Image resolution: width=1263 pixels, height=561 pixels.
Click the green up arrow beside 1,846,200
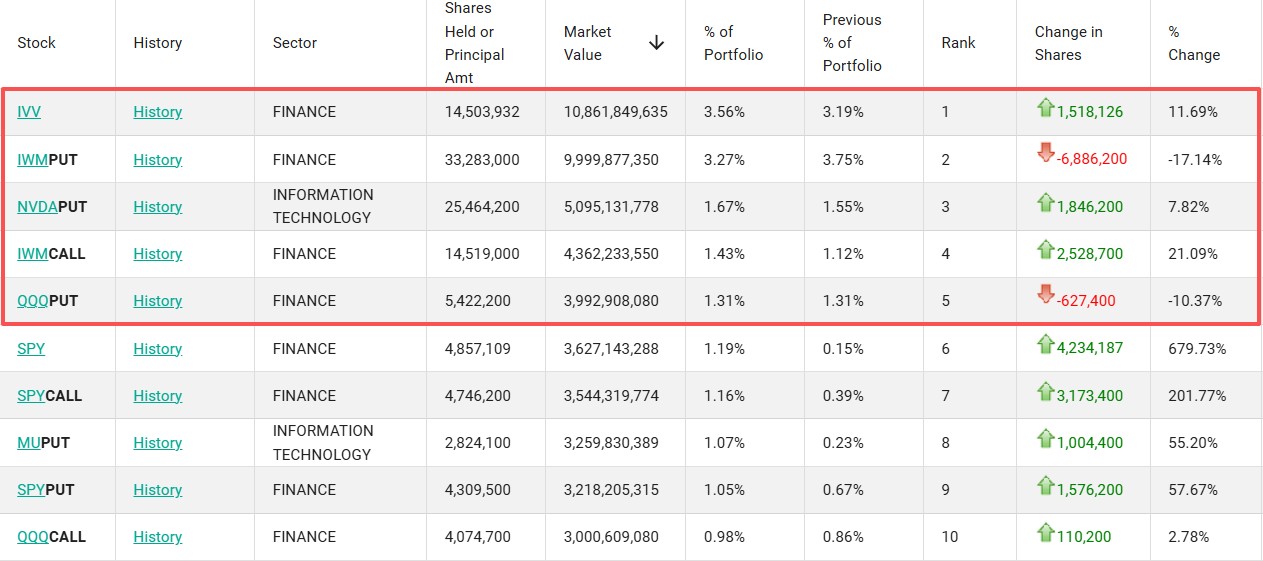(1045, 203)
